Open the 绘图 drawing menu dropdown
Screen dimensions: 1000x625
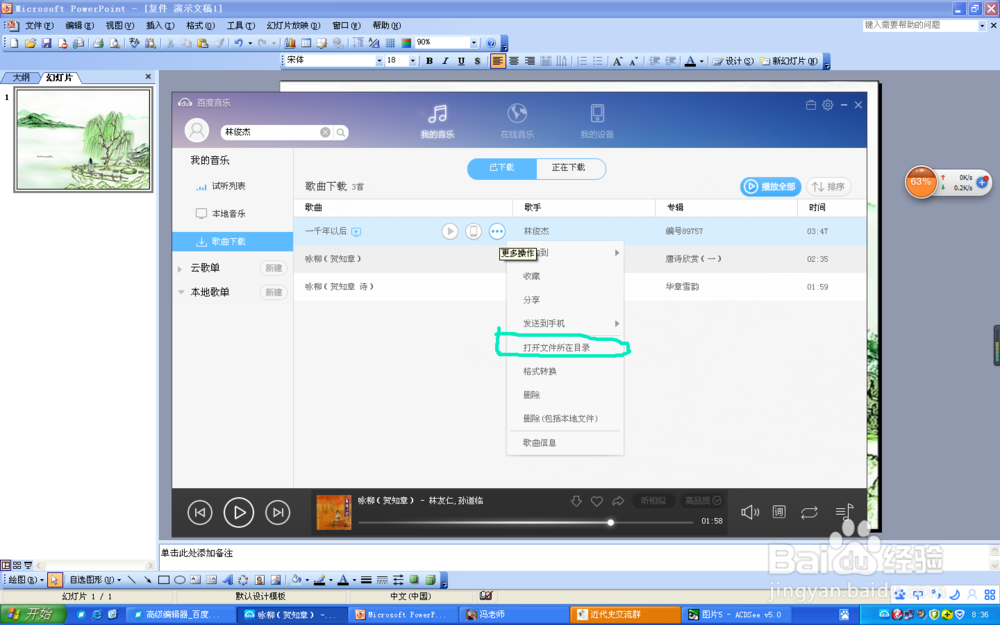pyautogui.click(x=26, y=580)
